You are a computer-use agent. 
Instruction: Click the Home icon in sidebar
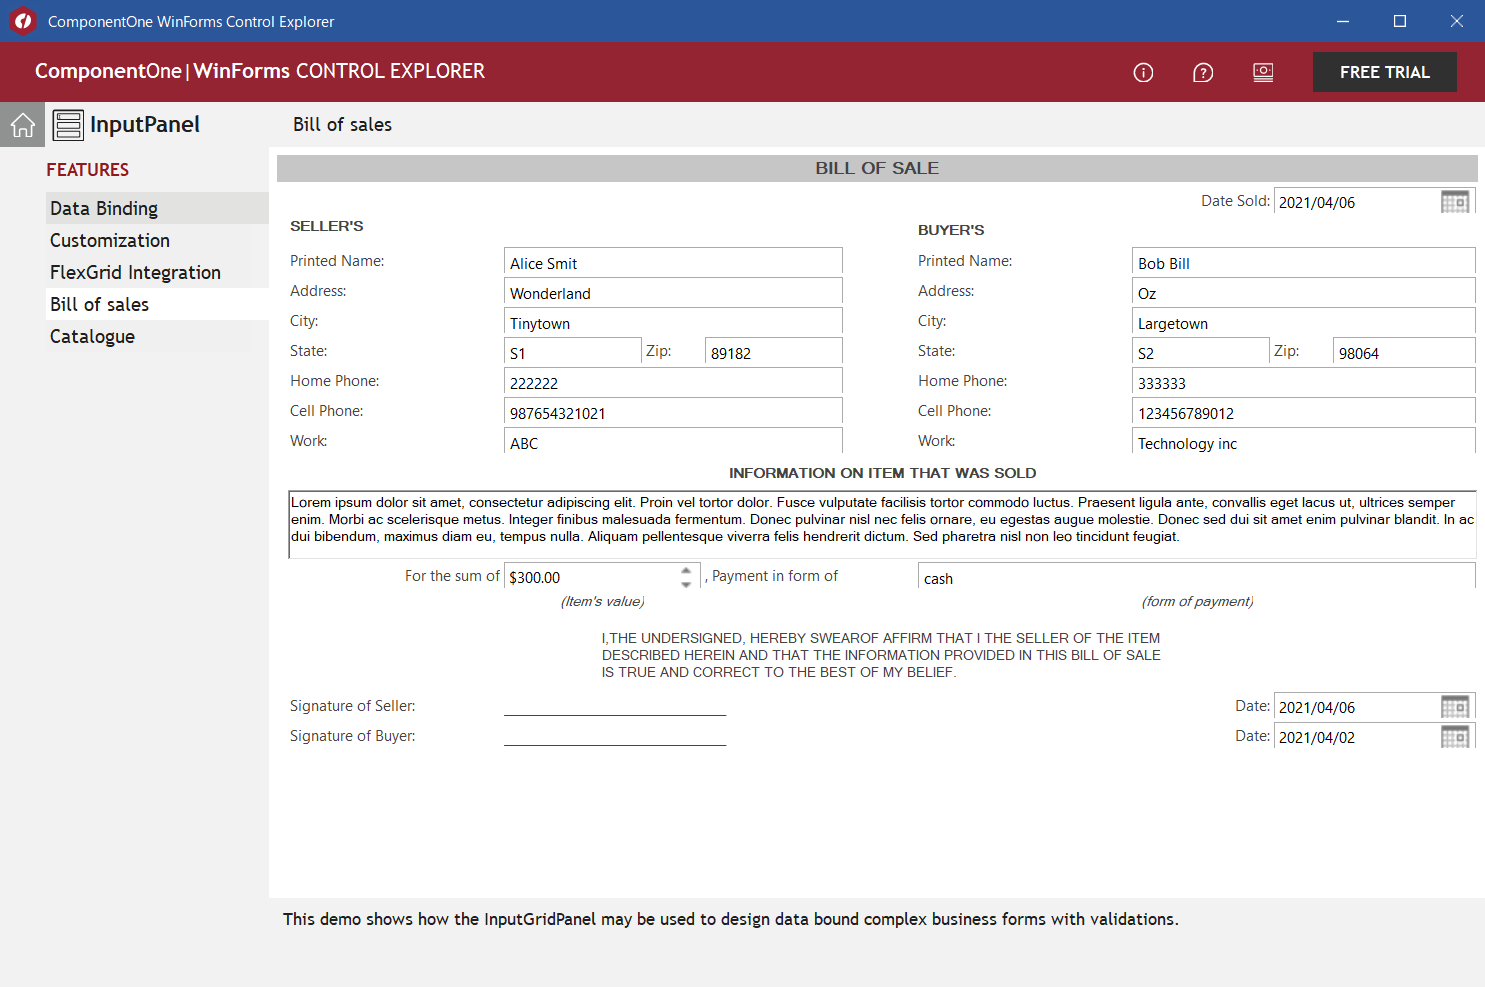22,125
